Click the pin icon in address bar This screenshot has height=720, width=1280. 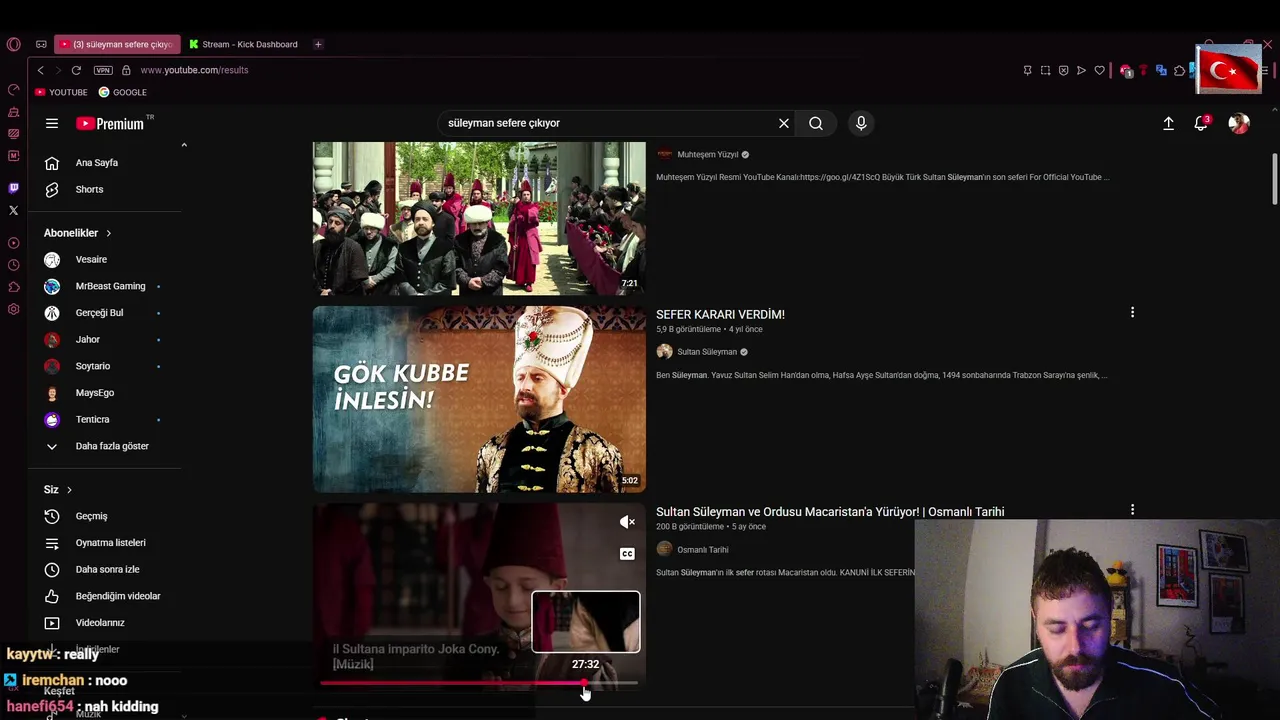pyautogui.click(x=1027, y=70)
